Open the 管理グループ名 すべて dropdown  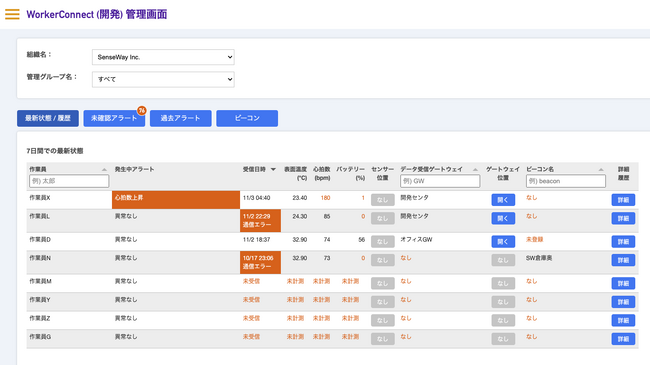tap(163, 79)
